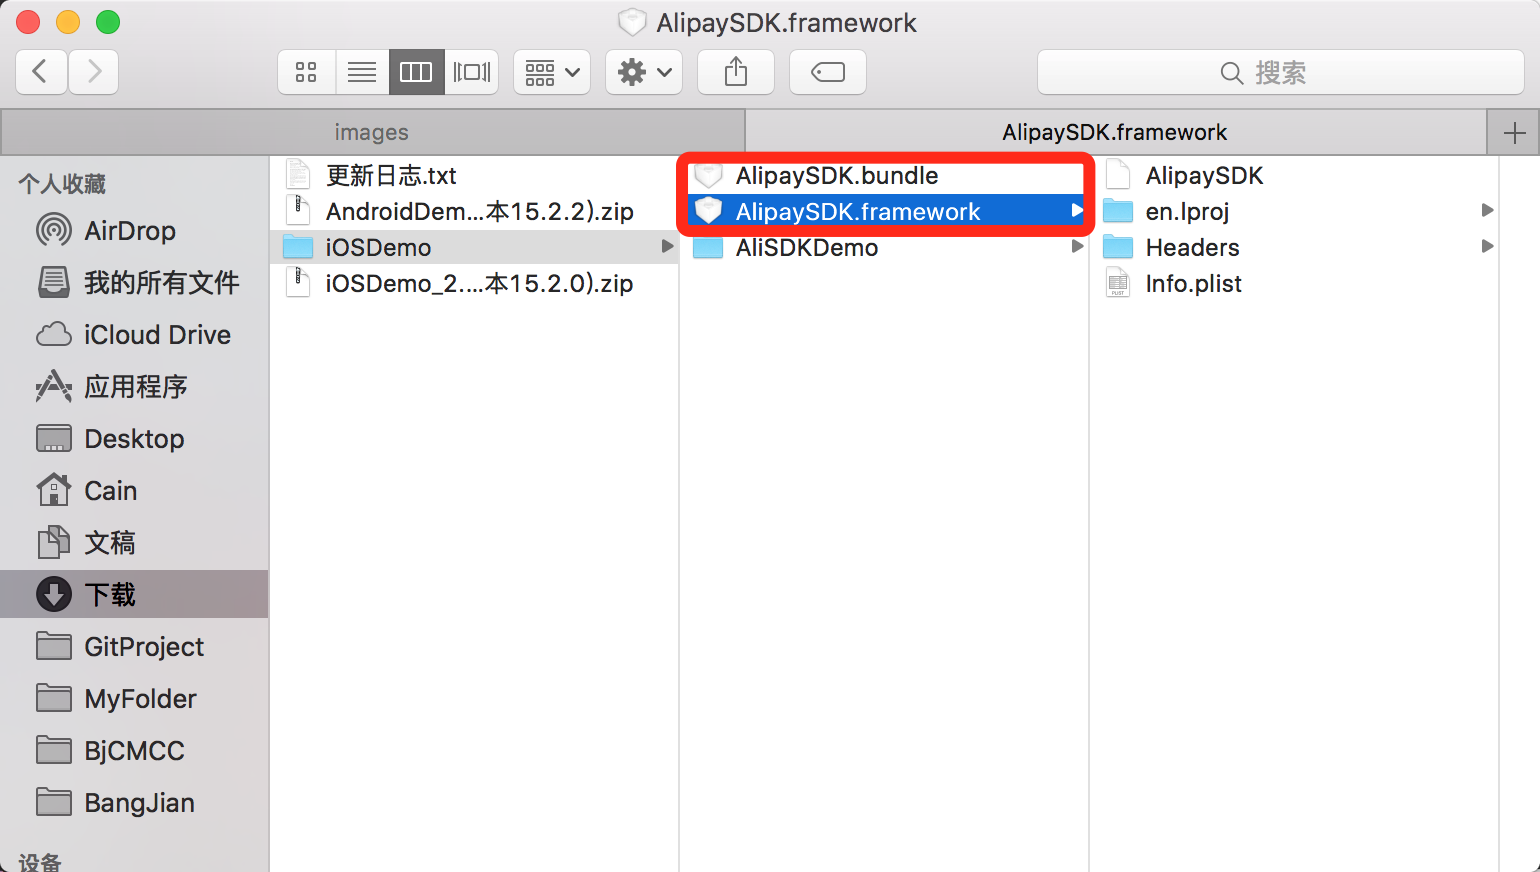This screenshot has width=1540, height=872.
Task: Click the iOSDemo folder icon
Action: (x=298, y=247)
